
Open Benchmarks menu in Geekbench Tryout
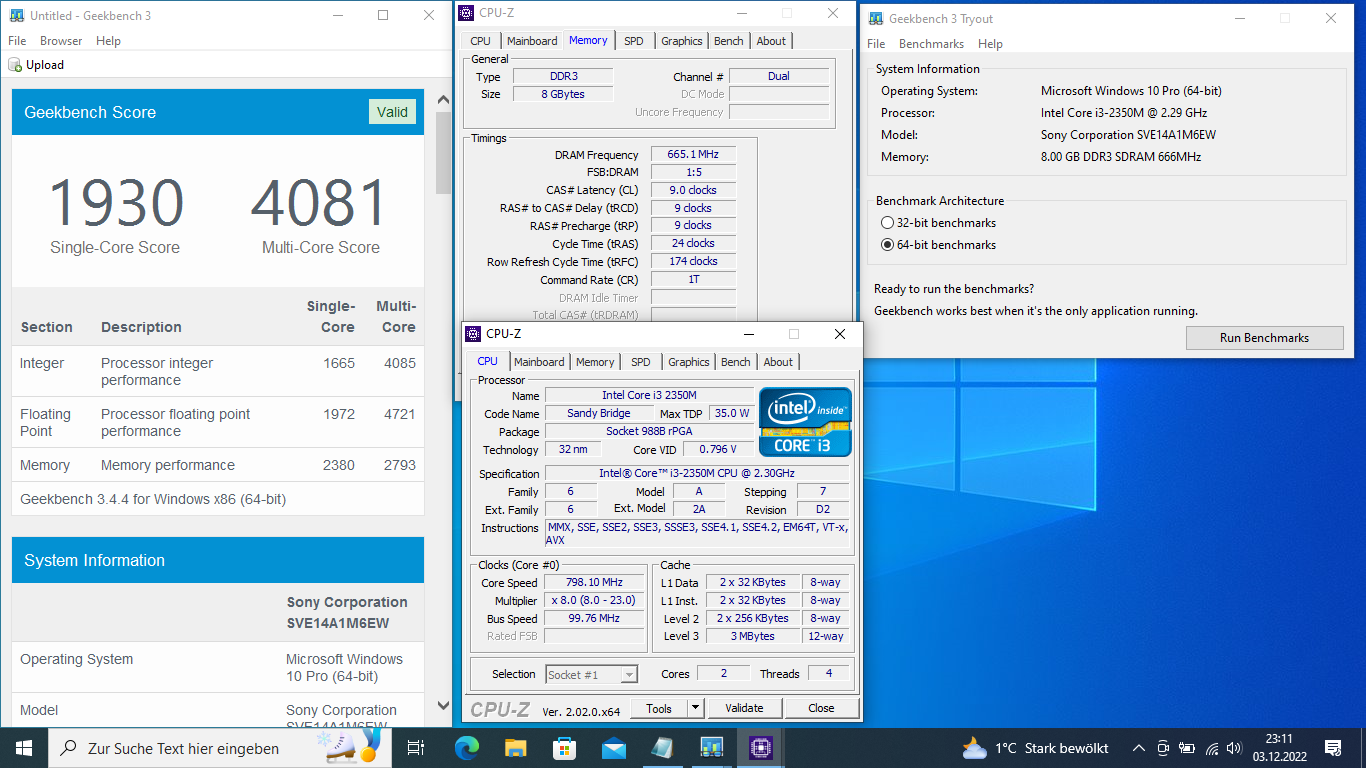point(931,44)
